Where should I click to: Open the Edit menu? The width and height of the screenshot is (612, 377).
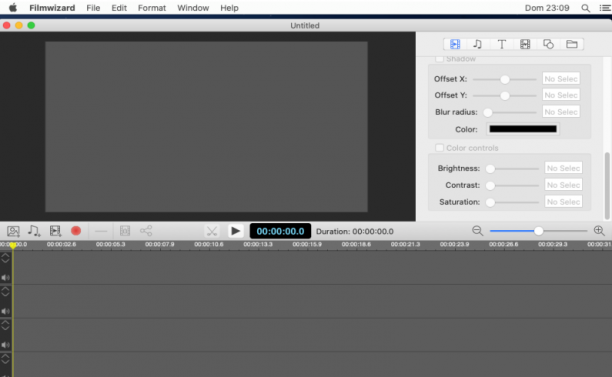tap(119, 8)
